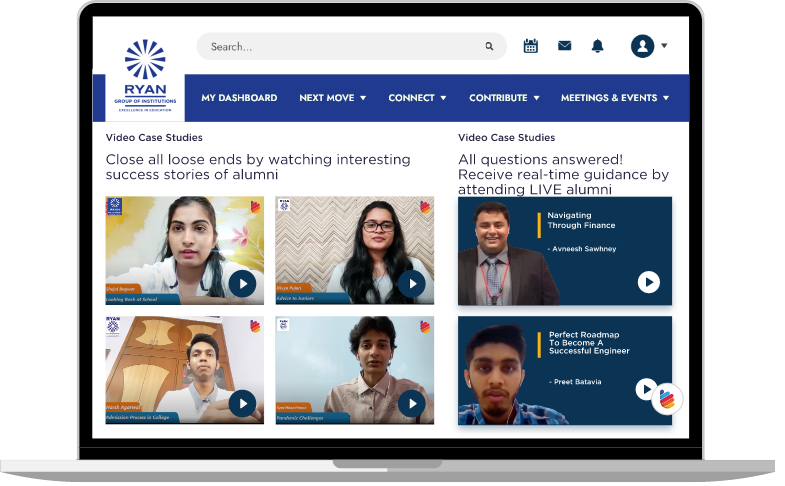Expand the profile dropdown arrow
This screenshot has width=785, height=486.
coord(664,46)
